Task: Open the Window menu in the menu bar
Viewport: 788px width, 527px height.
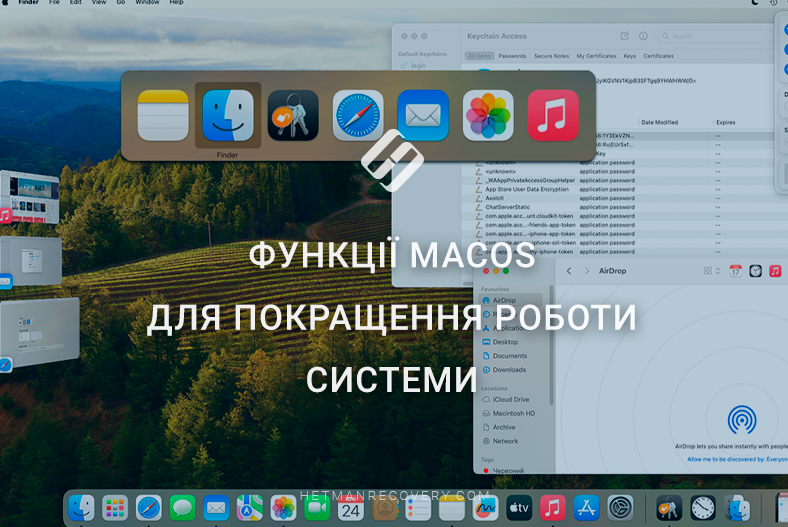Action: click(147, 2)
